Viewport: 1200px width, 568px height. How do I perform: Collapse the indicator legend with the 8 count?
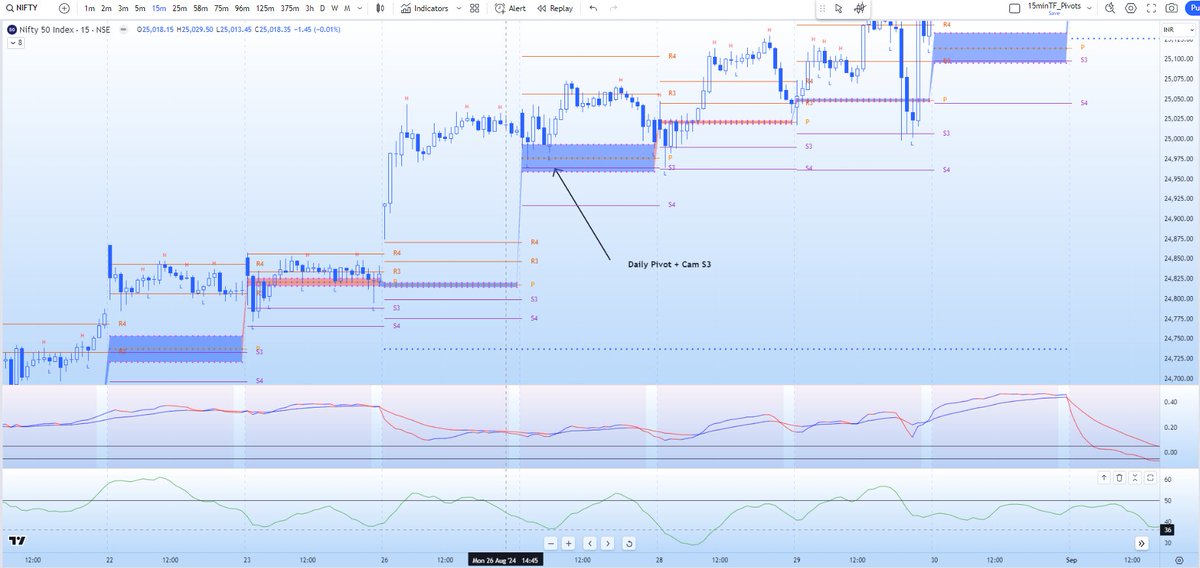coord(15,43)
